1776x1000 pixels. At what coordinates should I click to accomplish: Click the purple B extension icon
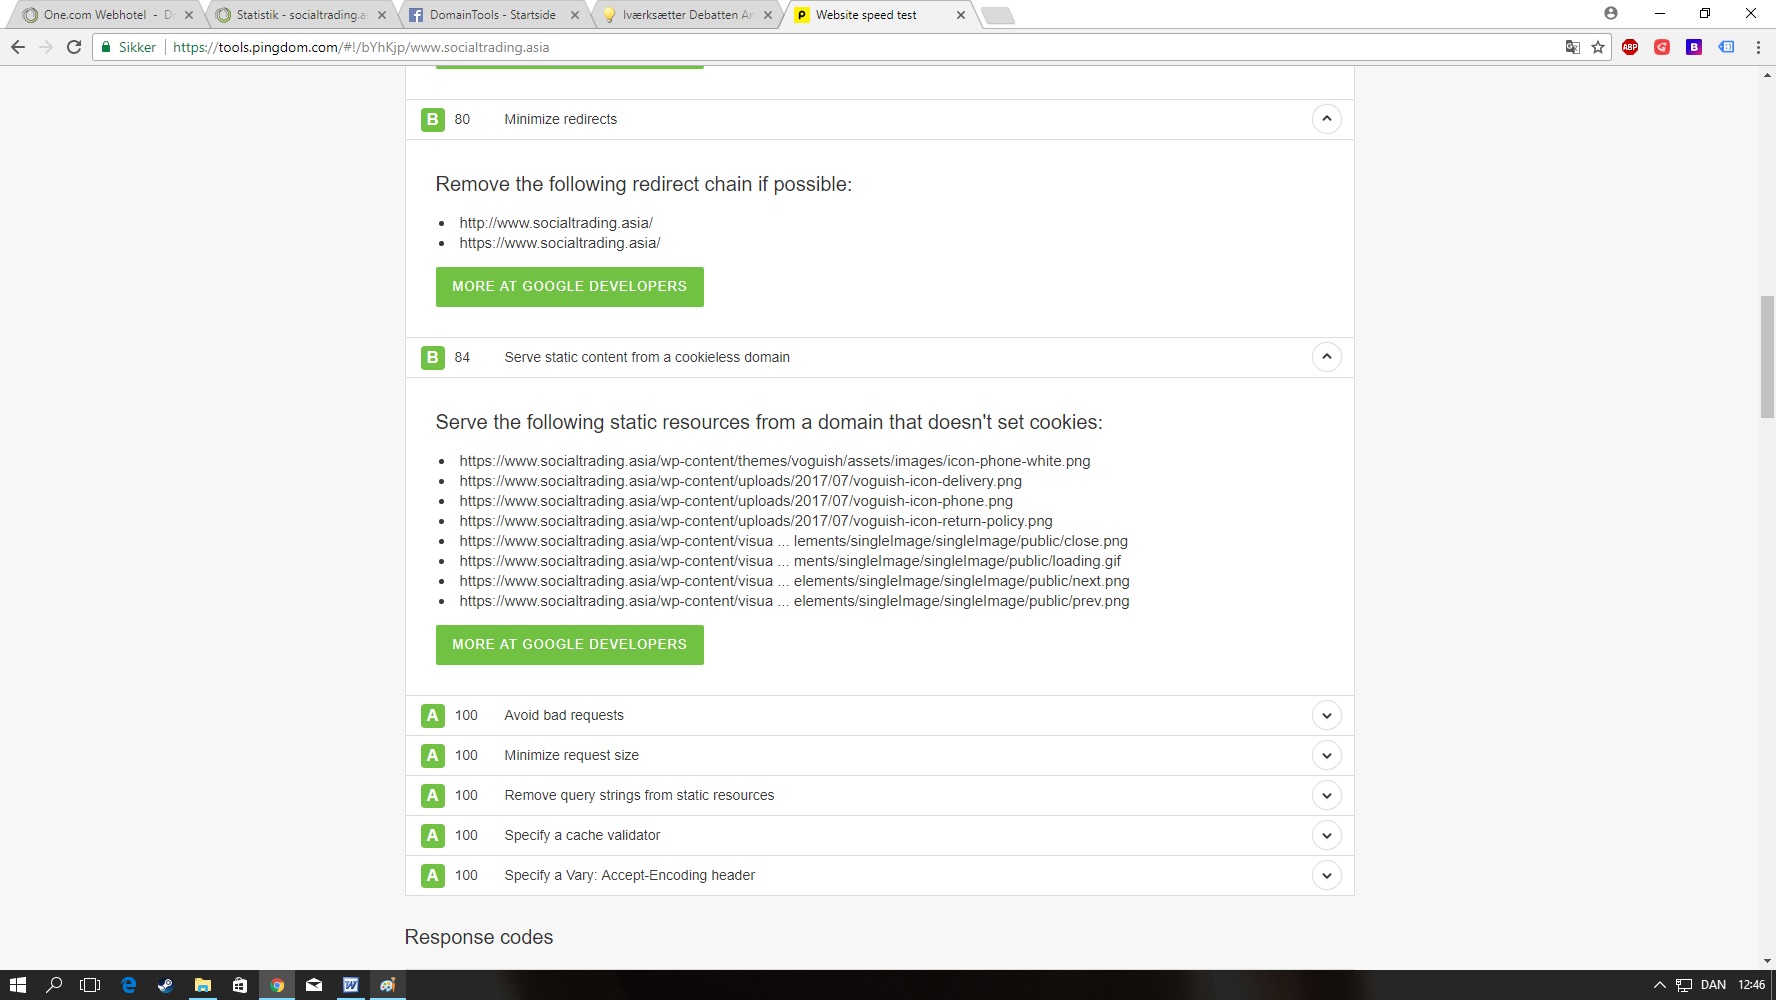1694,47
